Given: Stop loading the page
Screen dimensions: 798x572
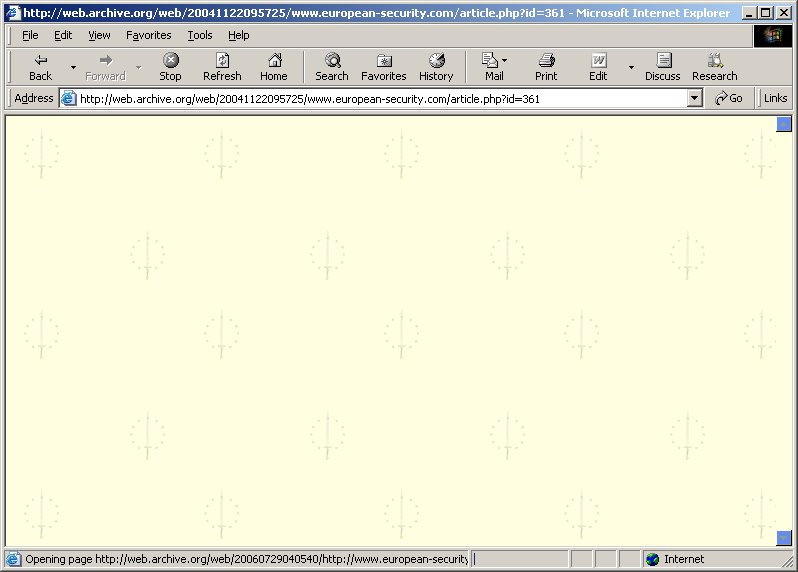Looking at the screenshot, I should (170, 67).
